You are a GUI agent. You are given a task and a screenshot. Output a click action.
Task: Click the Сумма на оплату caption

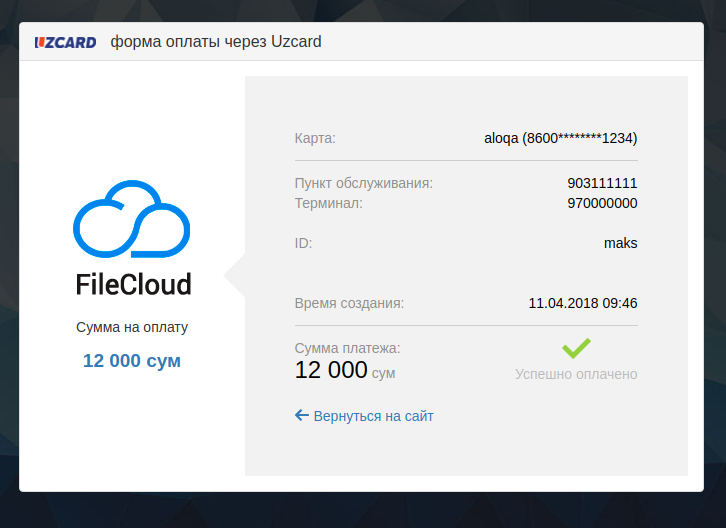click(x=132, y=327)
